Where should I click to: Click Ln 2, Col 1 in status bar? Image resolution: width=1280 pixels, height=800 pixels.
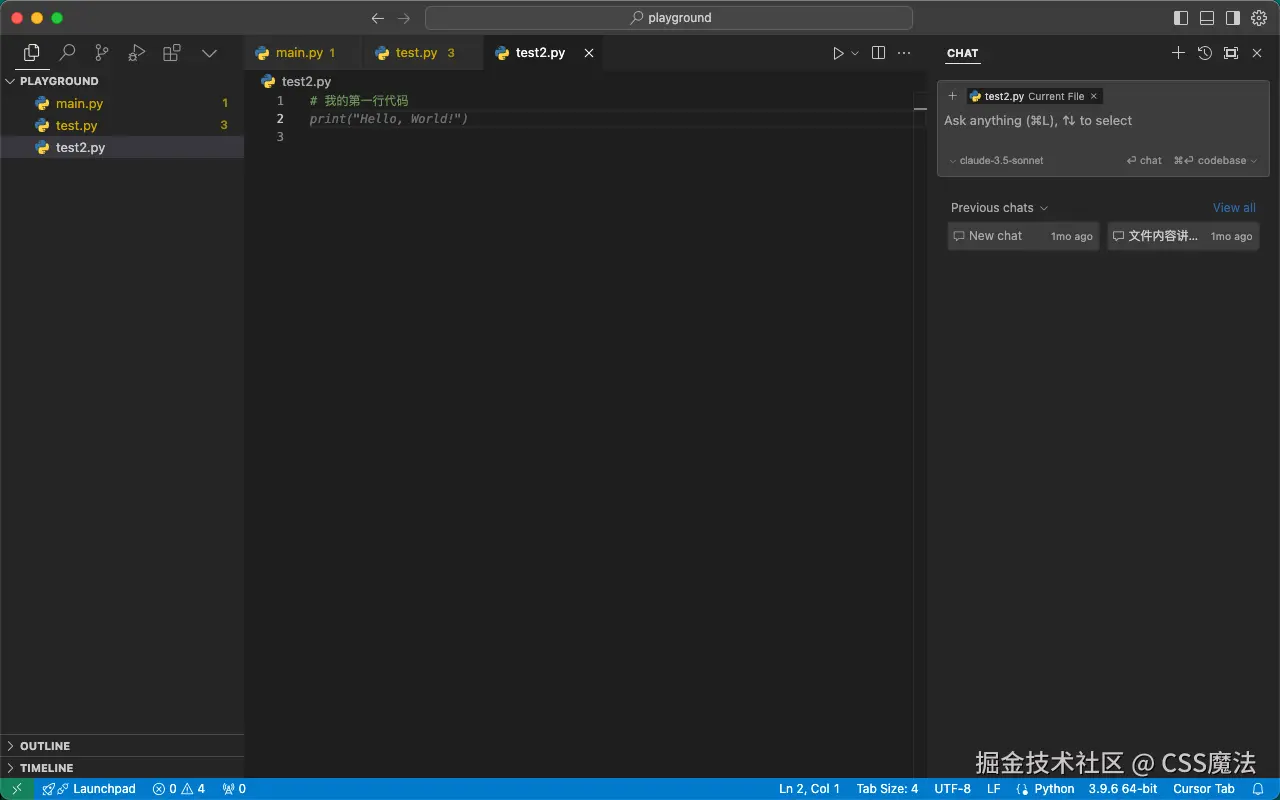tap(809, 789)
